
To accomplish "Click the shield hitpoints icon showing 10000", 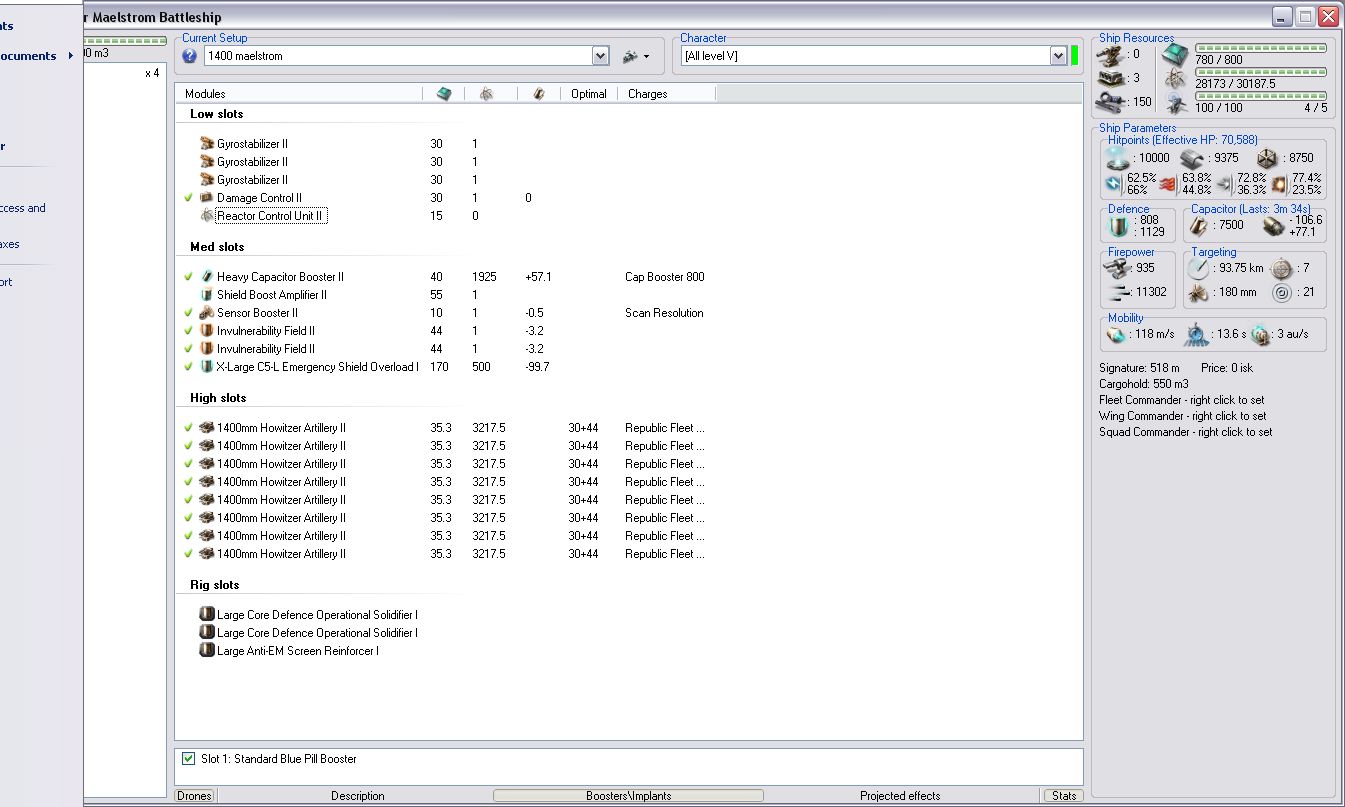I will click(x=1118, y=158).
